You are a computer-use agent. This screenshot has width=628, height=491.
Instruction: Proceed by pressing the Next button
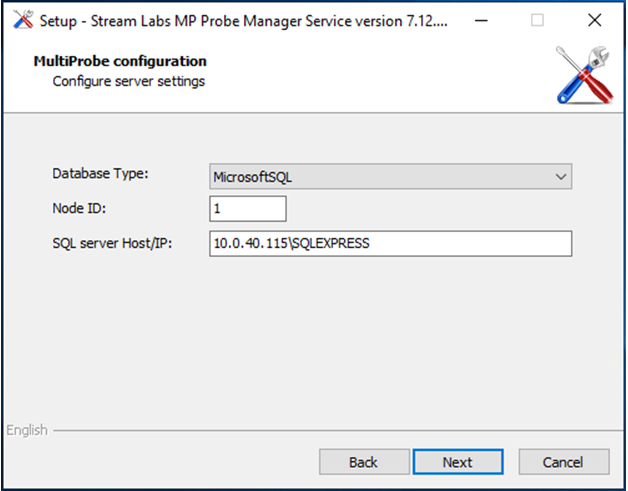click(x=457, y=462)
